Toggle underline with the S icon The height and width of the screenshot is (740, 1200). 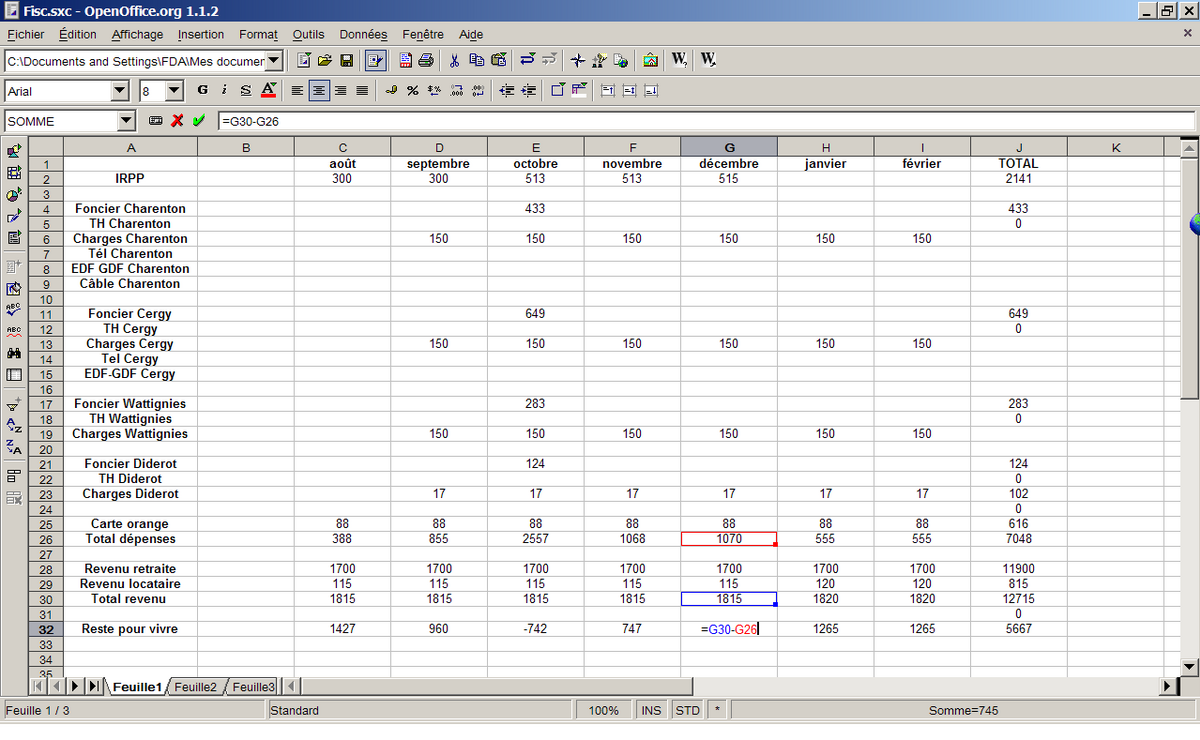click(x=245, y=90)
